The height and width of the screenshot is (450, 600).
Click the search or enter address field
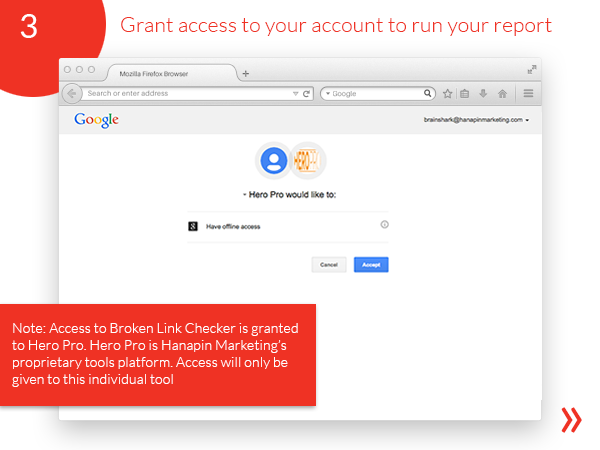pos(197,93)
